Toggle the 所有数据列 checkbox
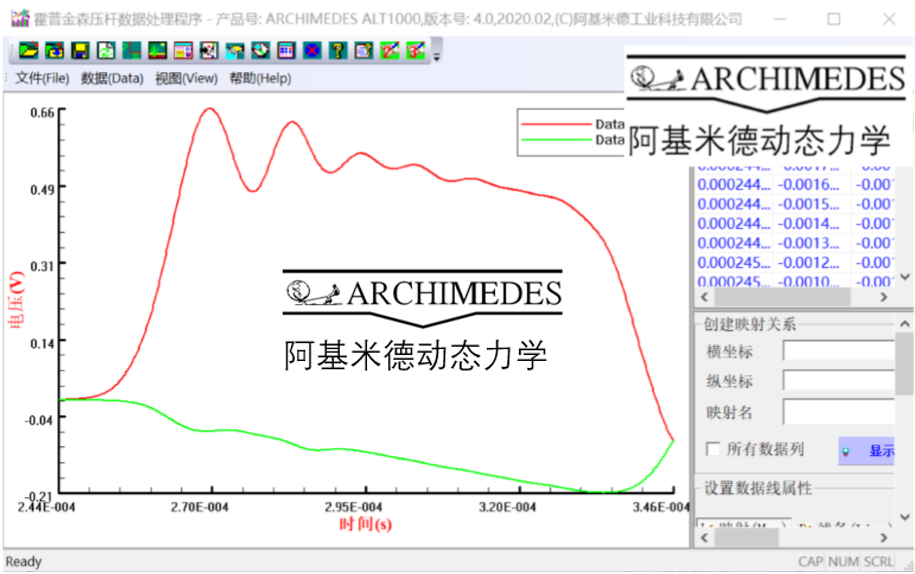The width and height of the screenshot is (915, 574). pos(713,449)
